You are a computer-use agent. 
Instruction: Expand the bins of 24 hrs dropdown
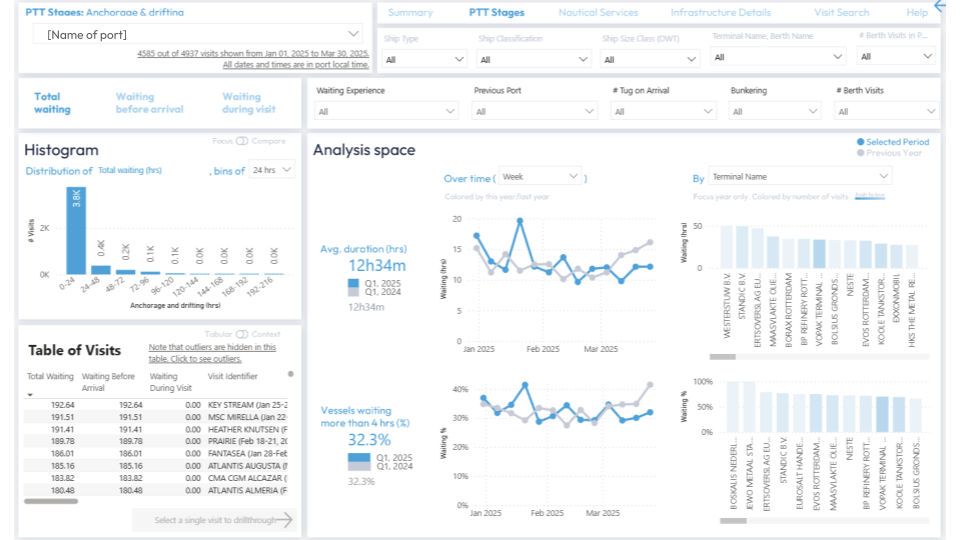pos(271,170)
